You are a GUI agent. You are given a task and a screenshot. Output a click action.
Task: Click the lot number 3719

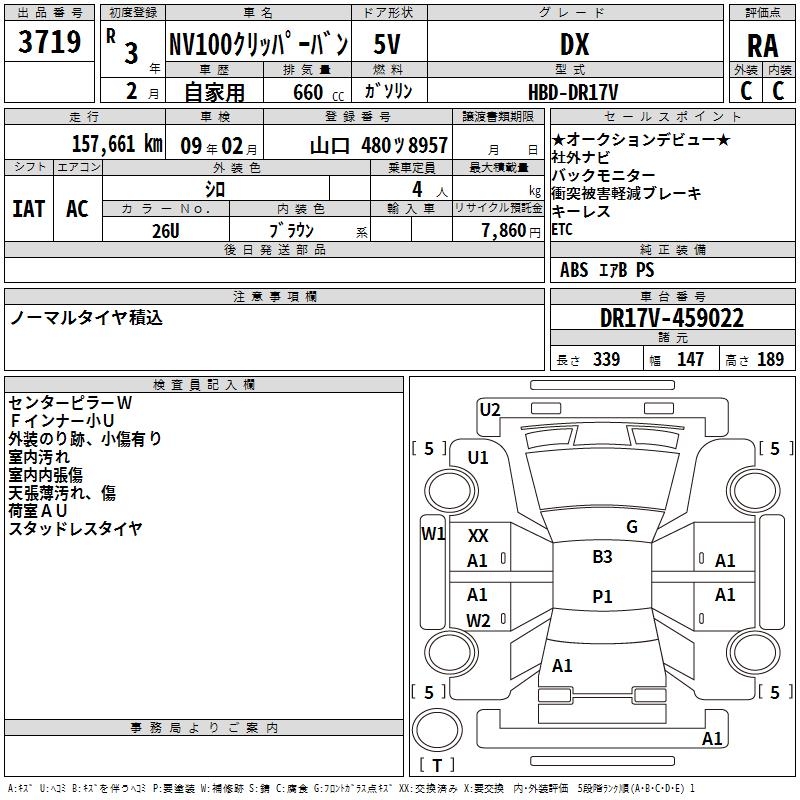[50, 44]
